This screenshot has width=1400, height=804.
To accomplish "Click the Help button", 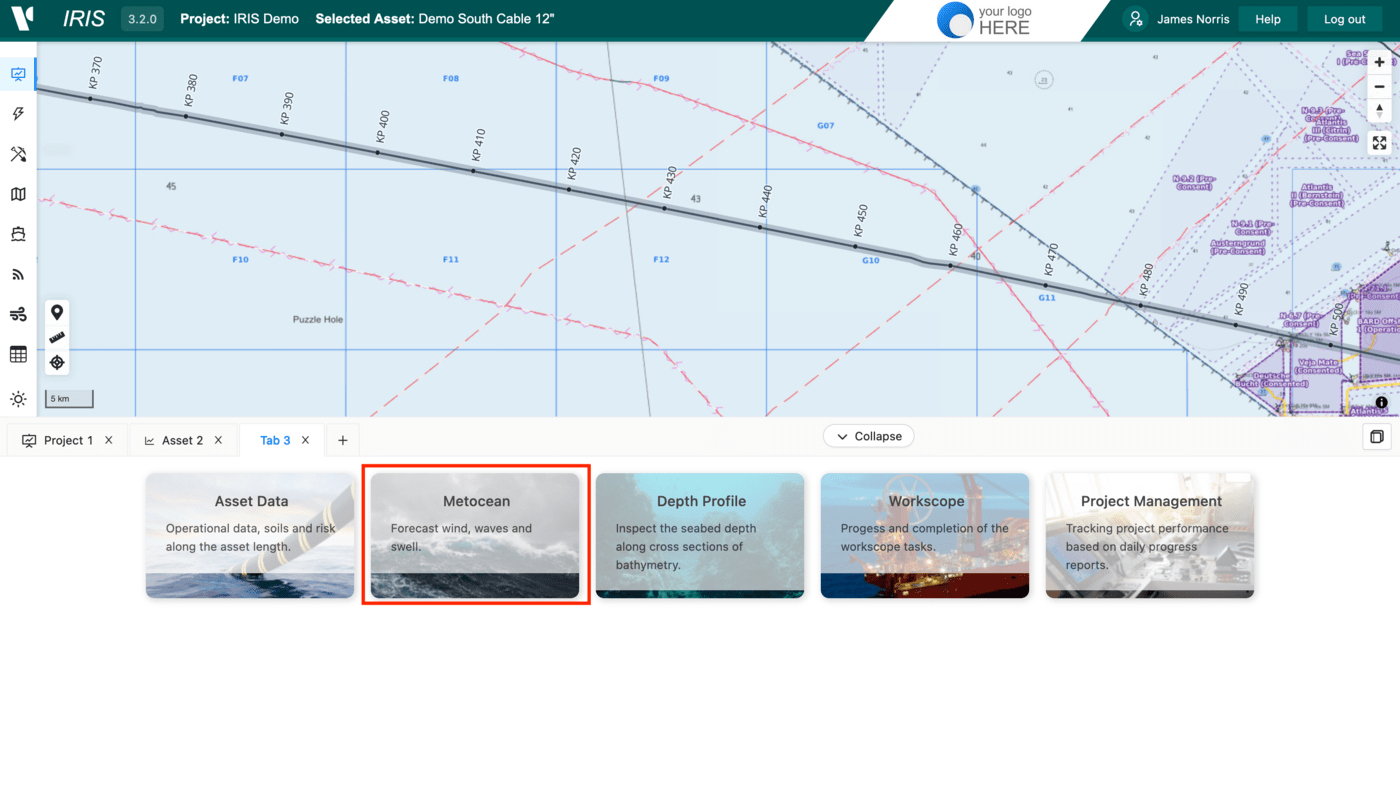I will (x=1268, y=19).
